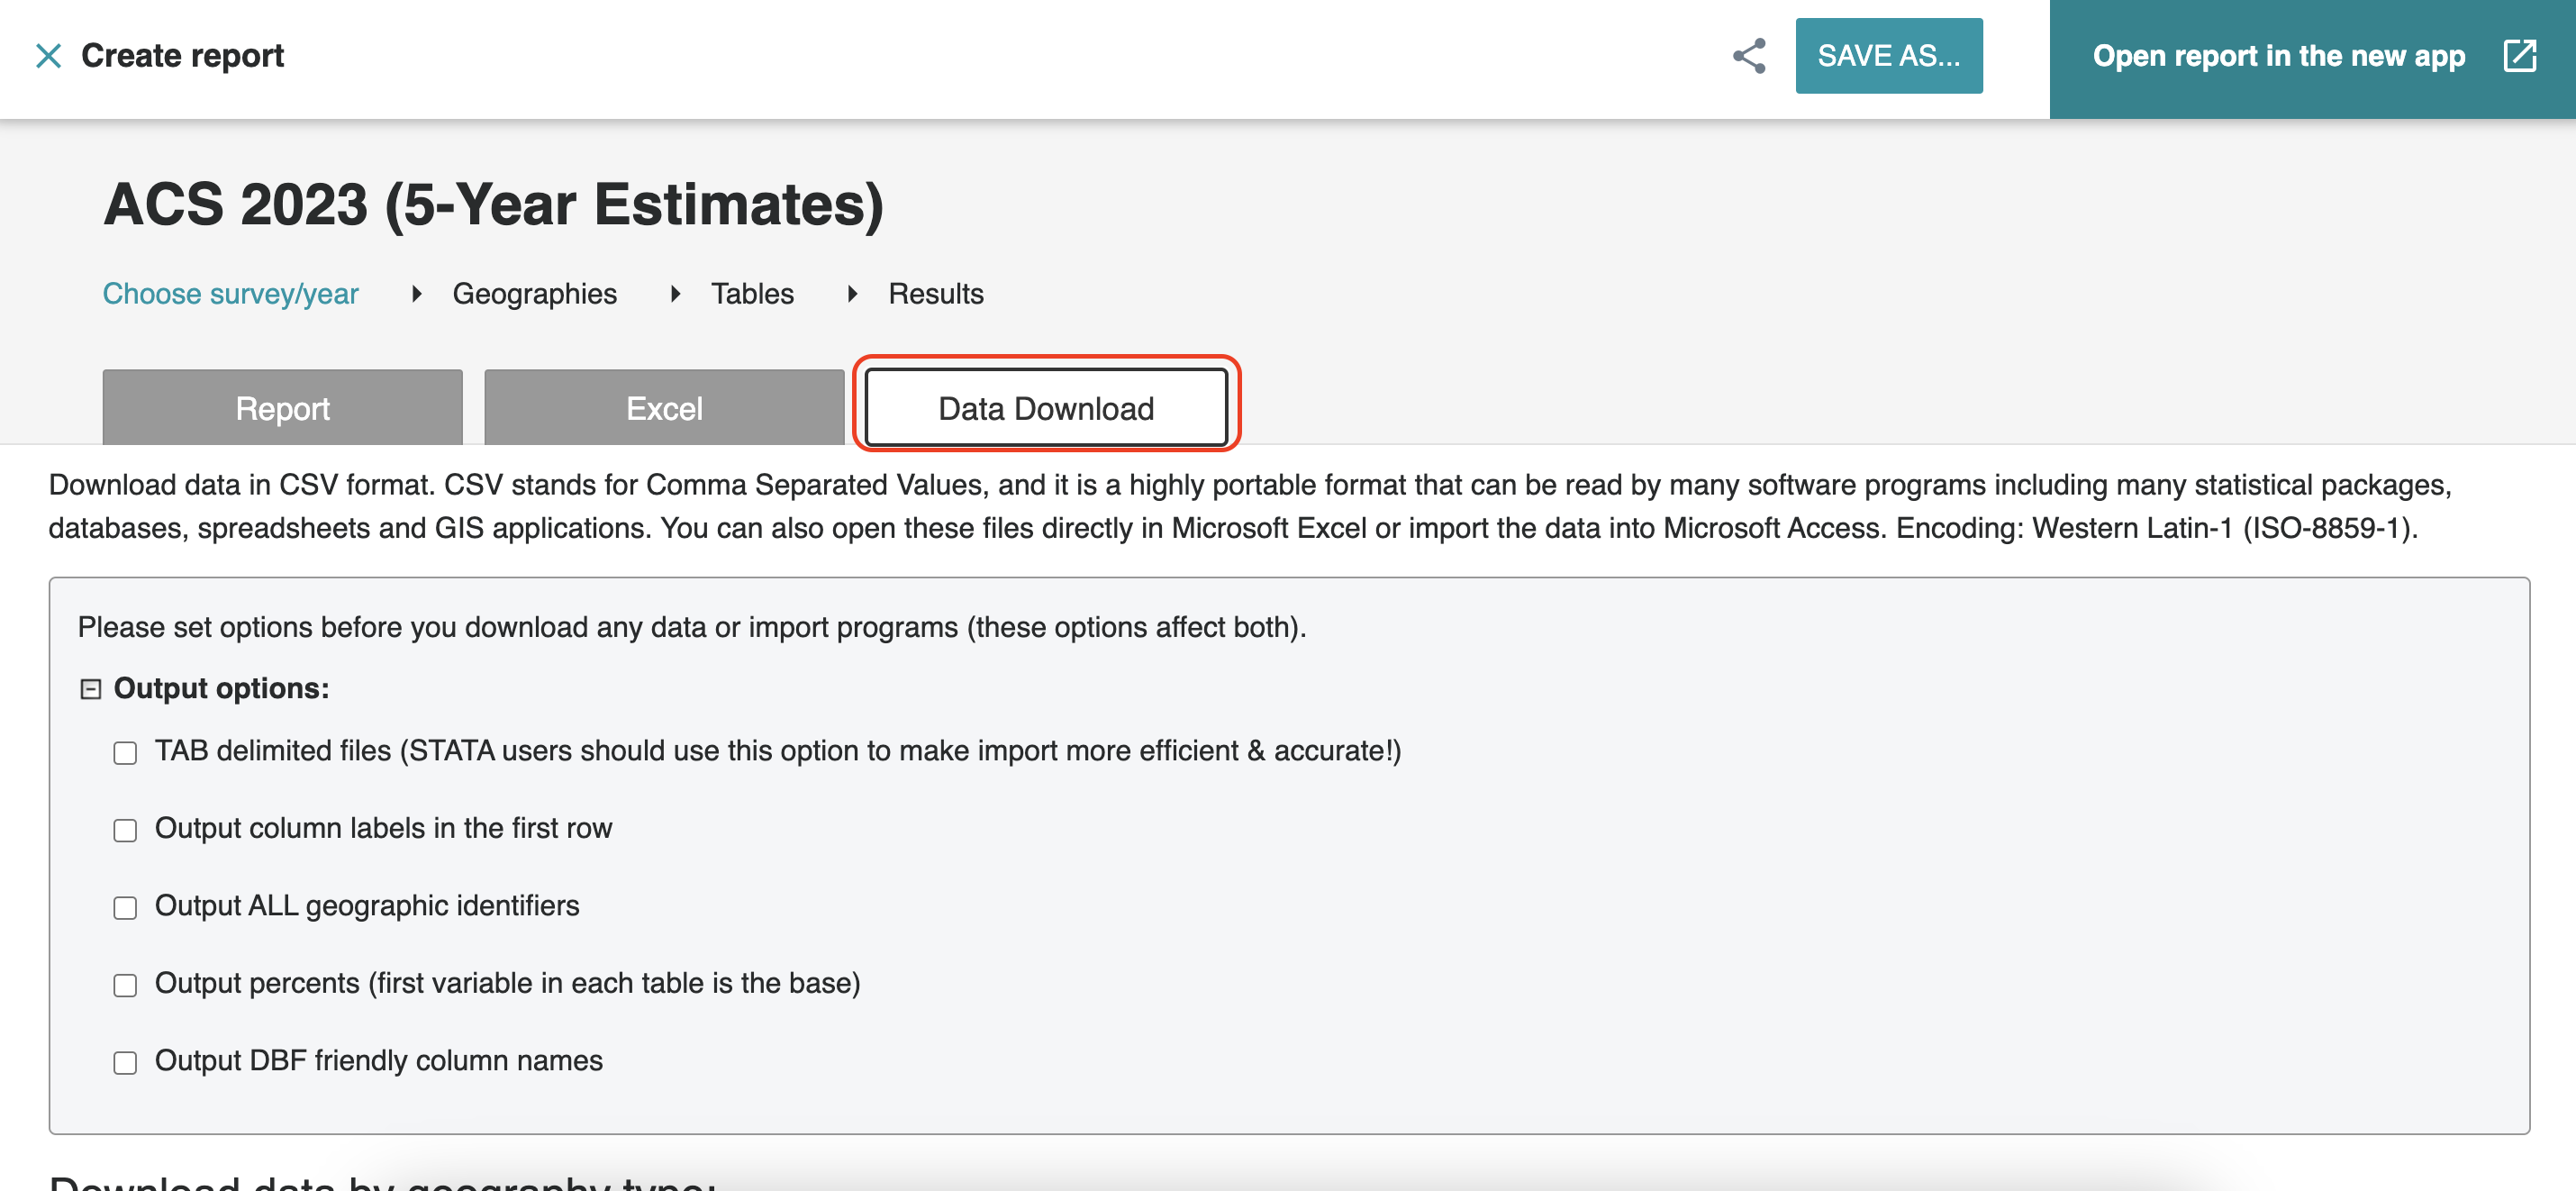Enable TAB delimited files option

125,753
